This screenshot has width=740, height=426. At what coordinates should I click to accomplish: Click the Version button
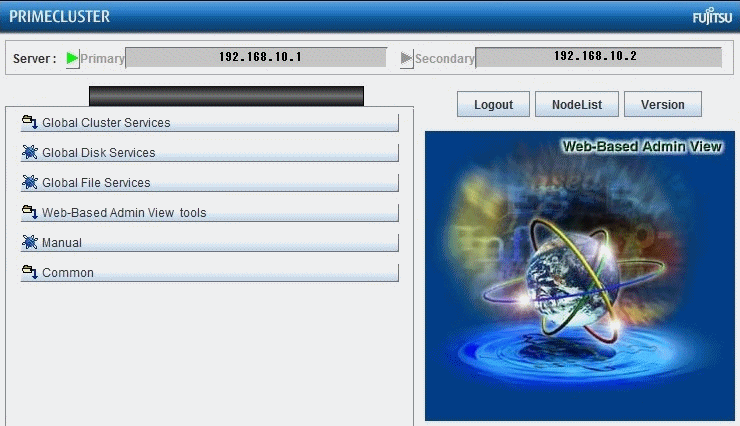click(x=663, y=104)
